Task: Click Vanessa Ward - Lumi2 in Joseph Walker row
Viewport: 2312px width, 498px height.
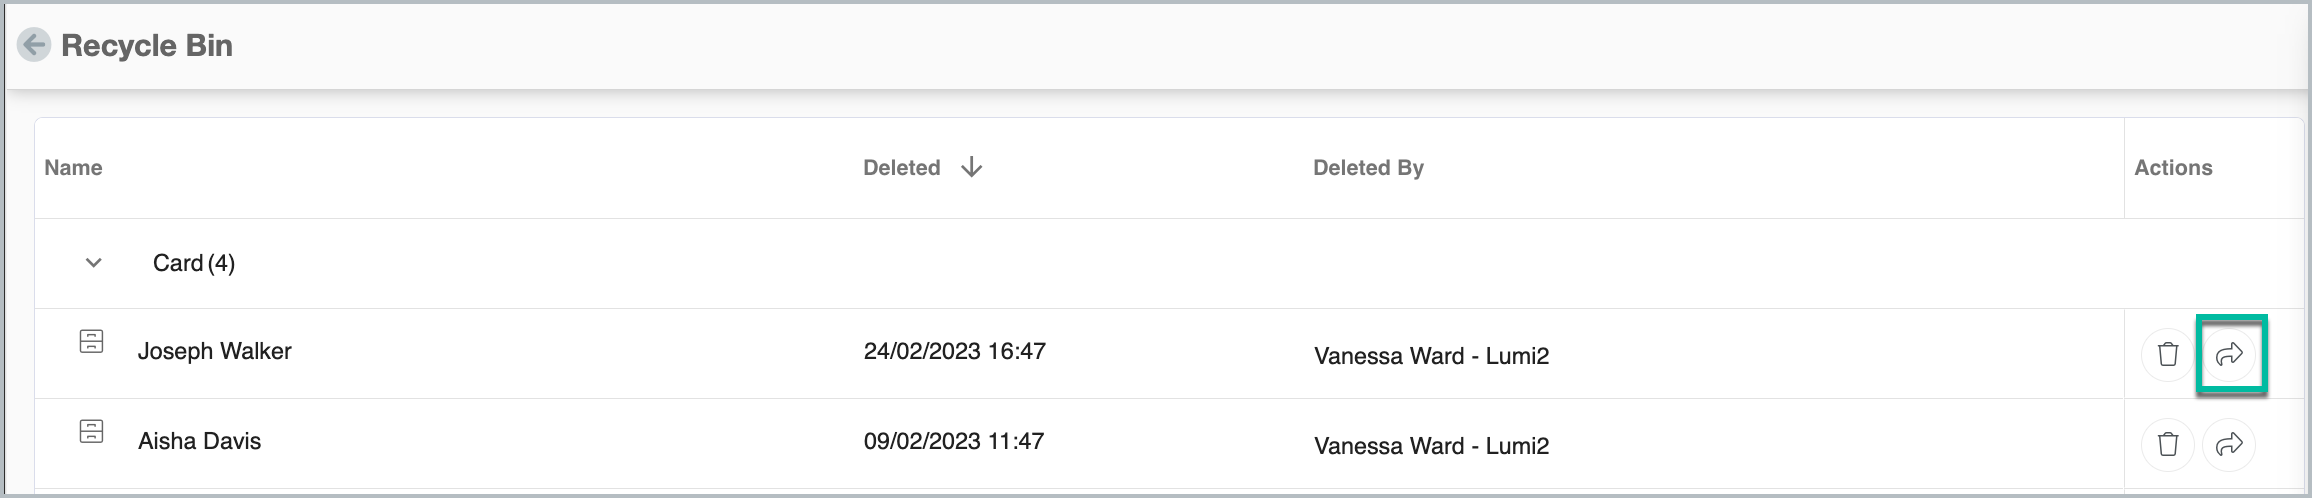Action: [x=1431, y=356]
